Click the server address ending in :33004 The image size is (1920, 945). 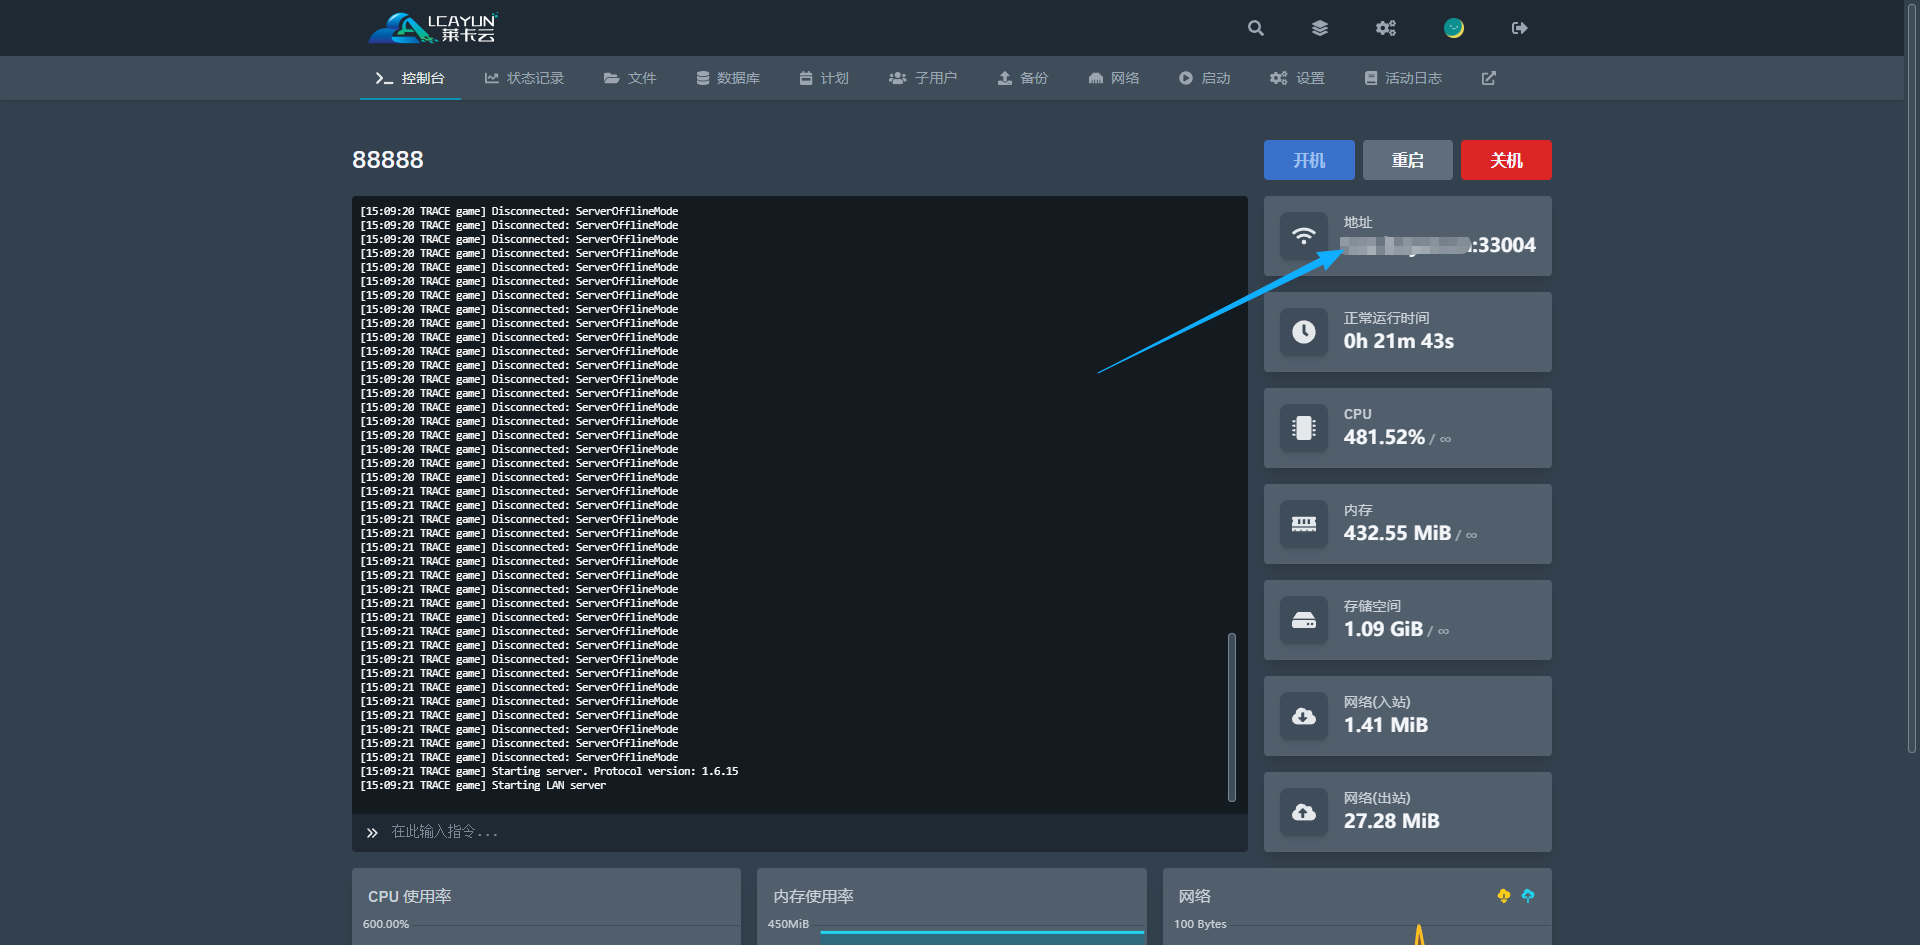pyautogui.click(x=1438, y=245)
